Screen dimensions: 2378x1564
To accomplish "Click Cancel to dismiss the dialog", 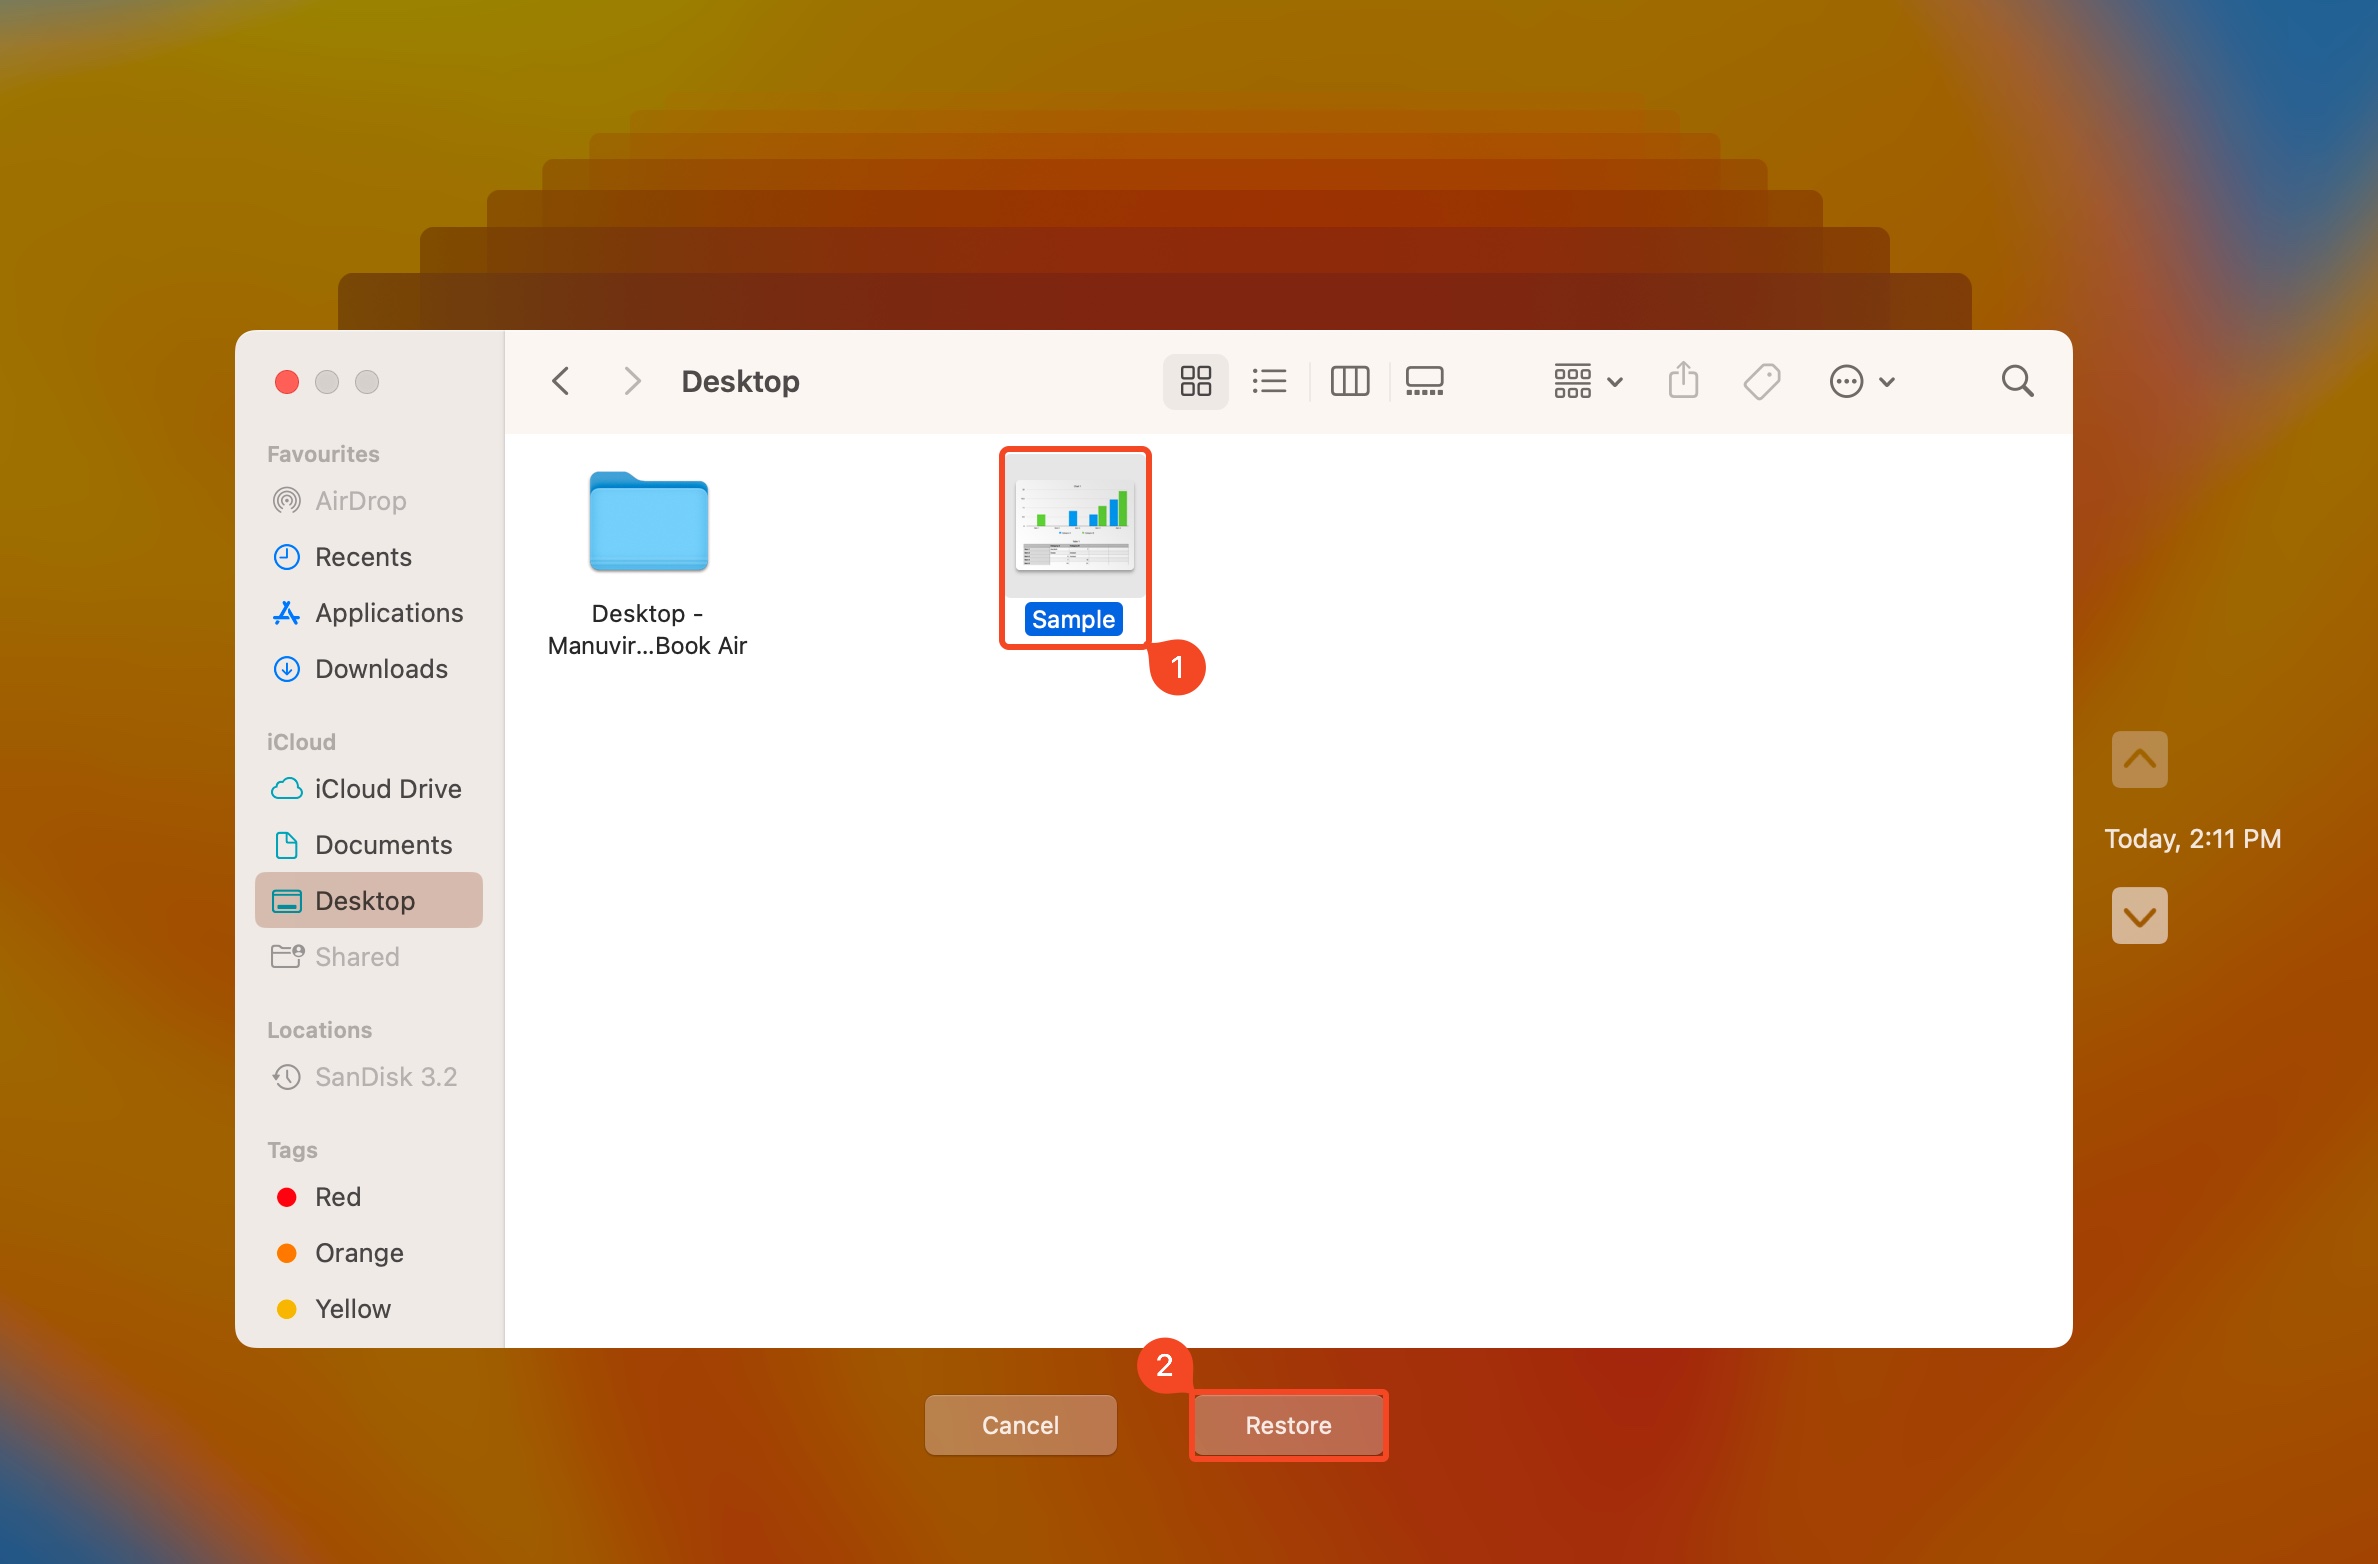I will 1019,1423.
